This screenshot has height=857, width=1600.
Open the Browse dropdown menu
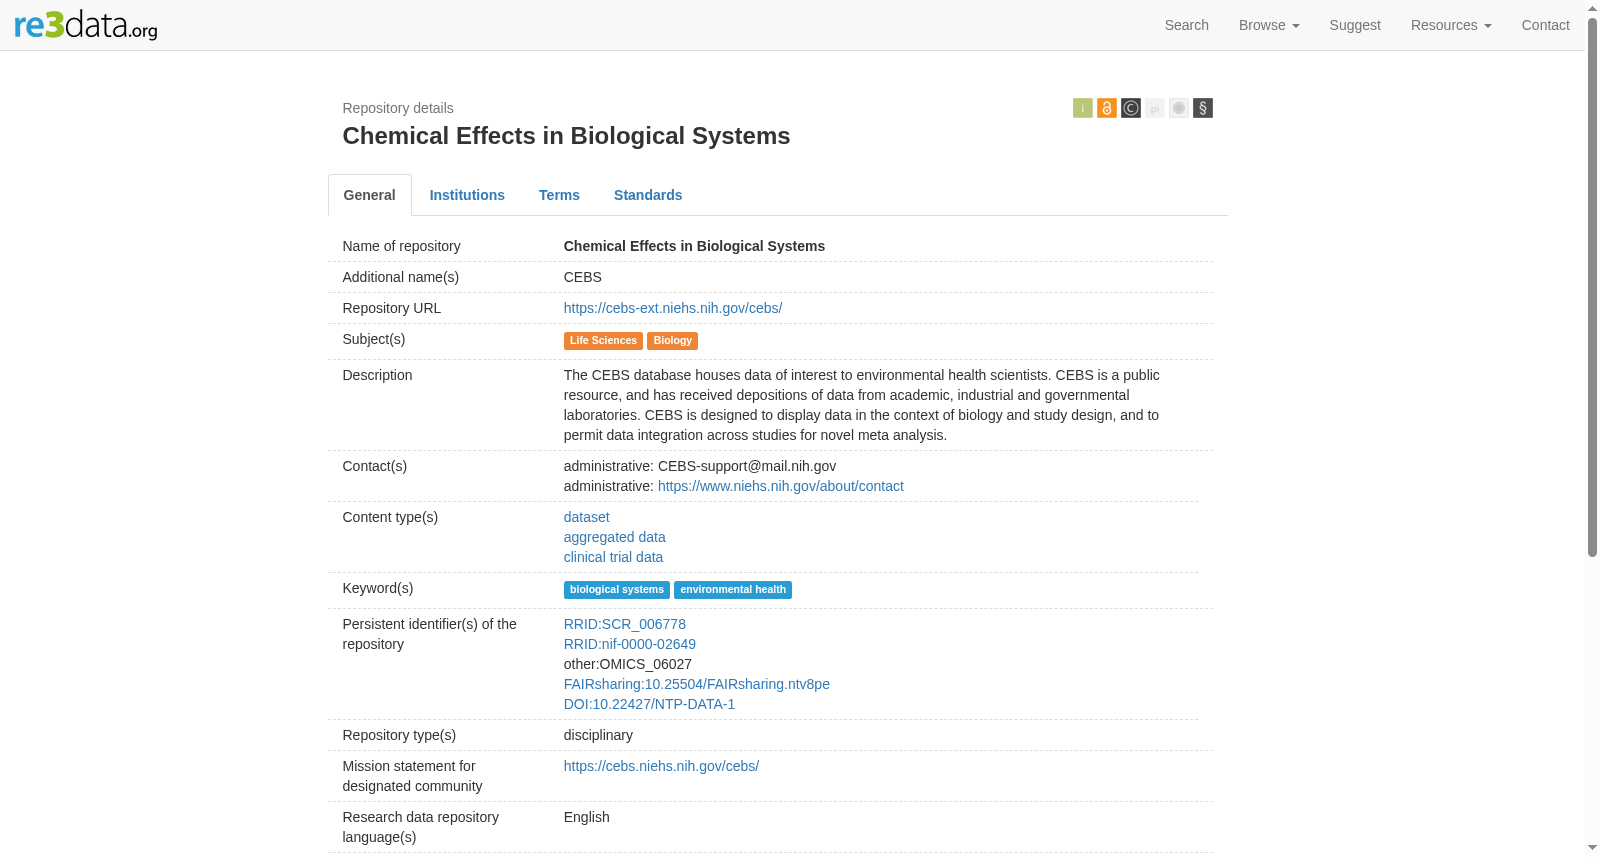point(1268,25)
